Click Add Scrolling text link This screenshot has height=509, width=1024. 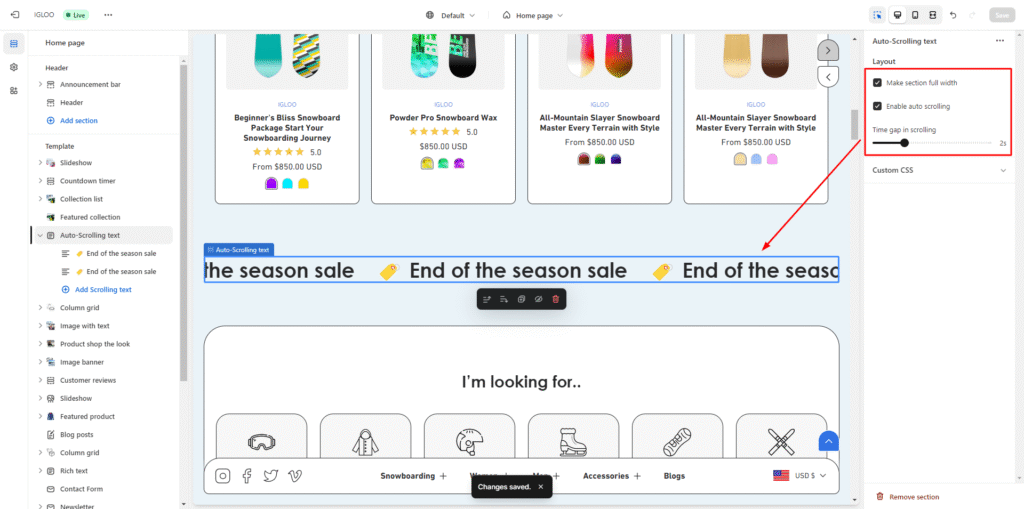pos(102,289)
